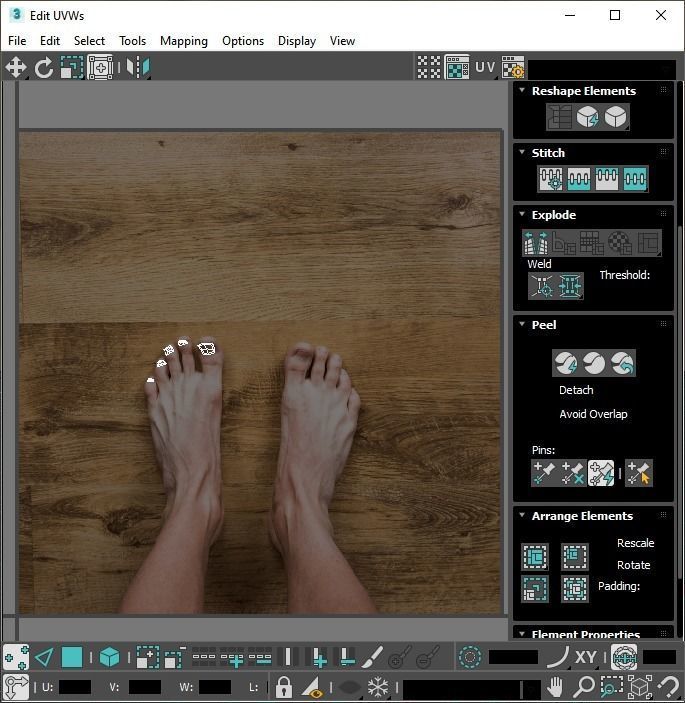Open the View menu
The width and height of the screenshot is (685, 703).
click(342, 41)
